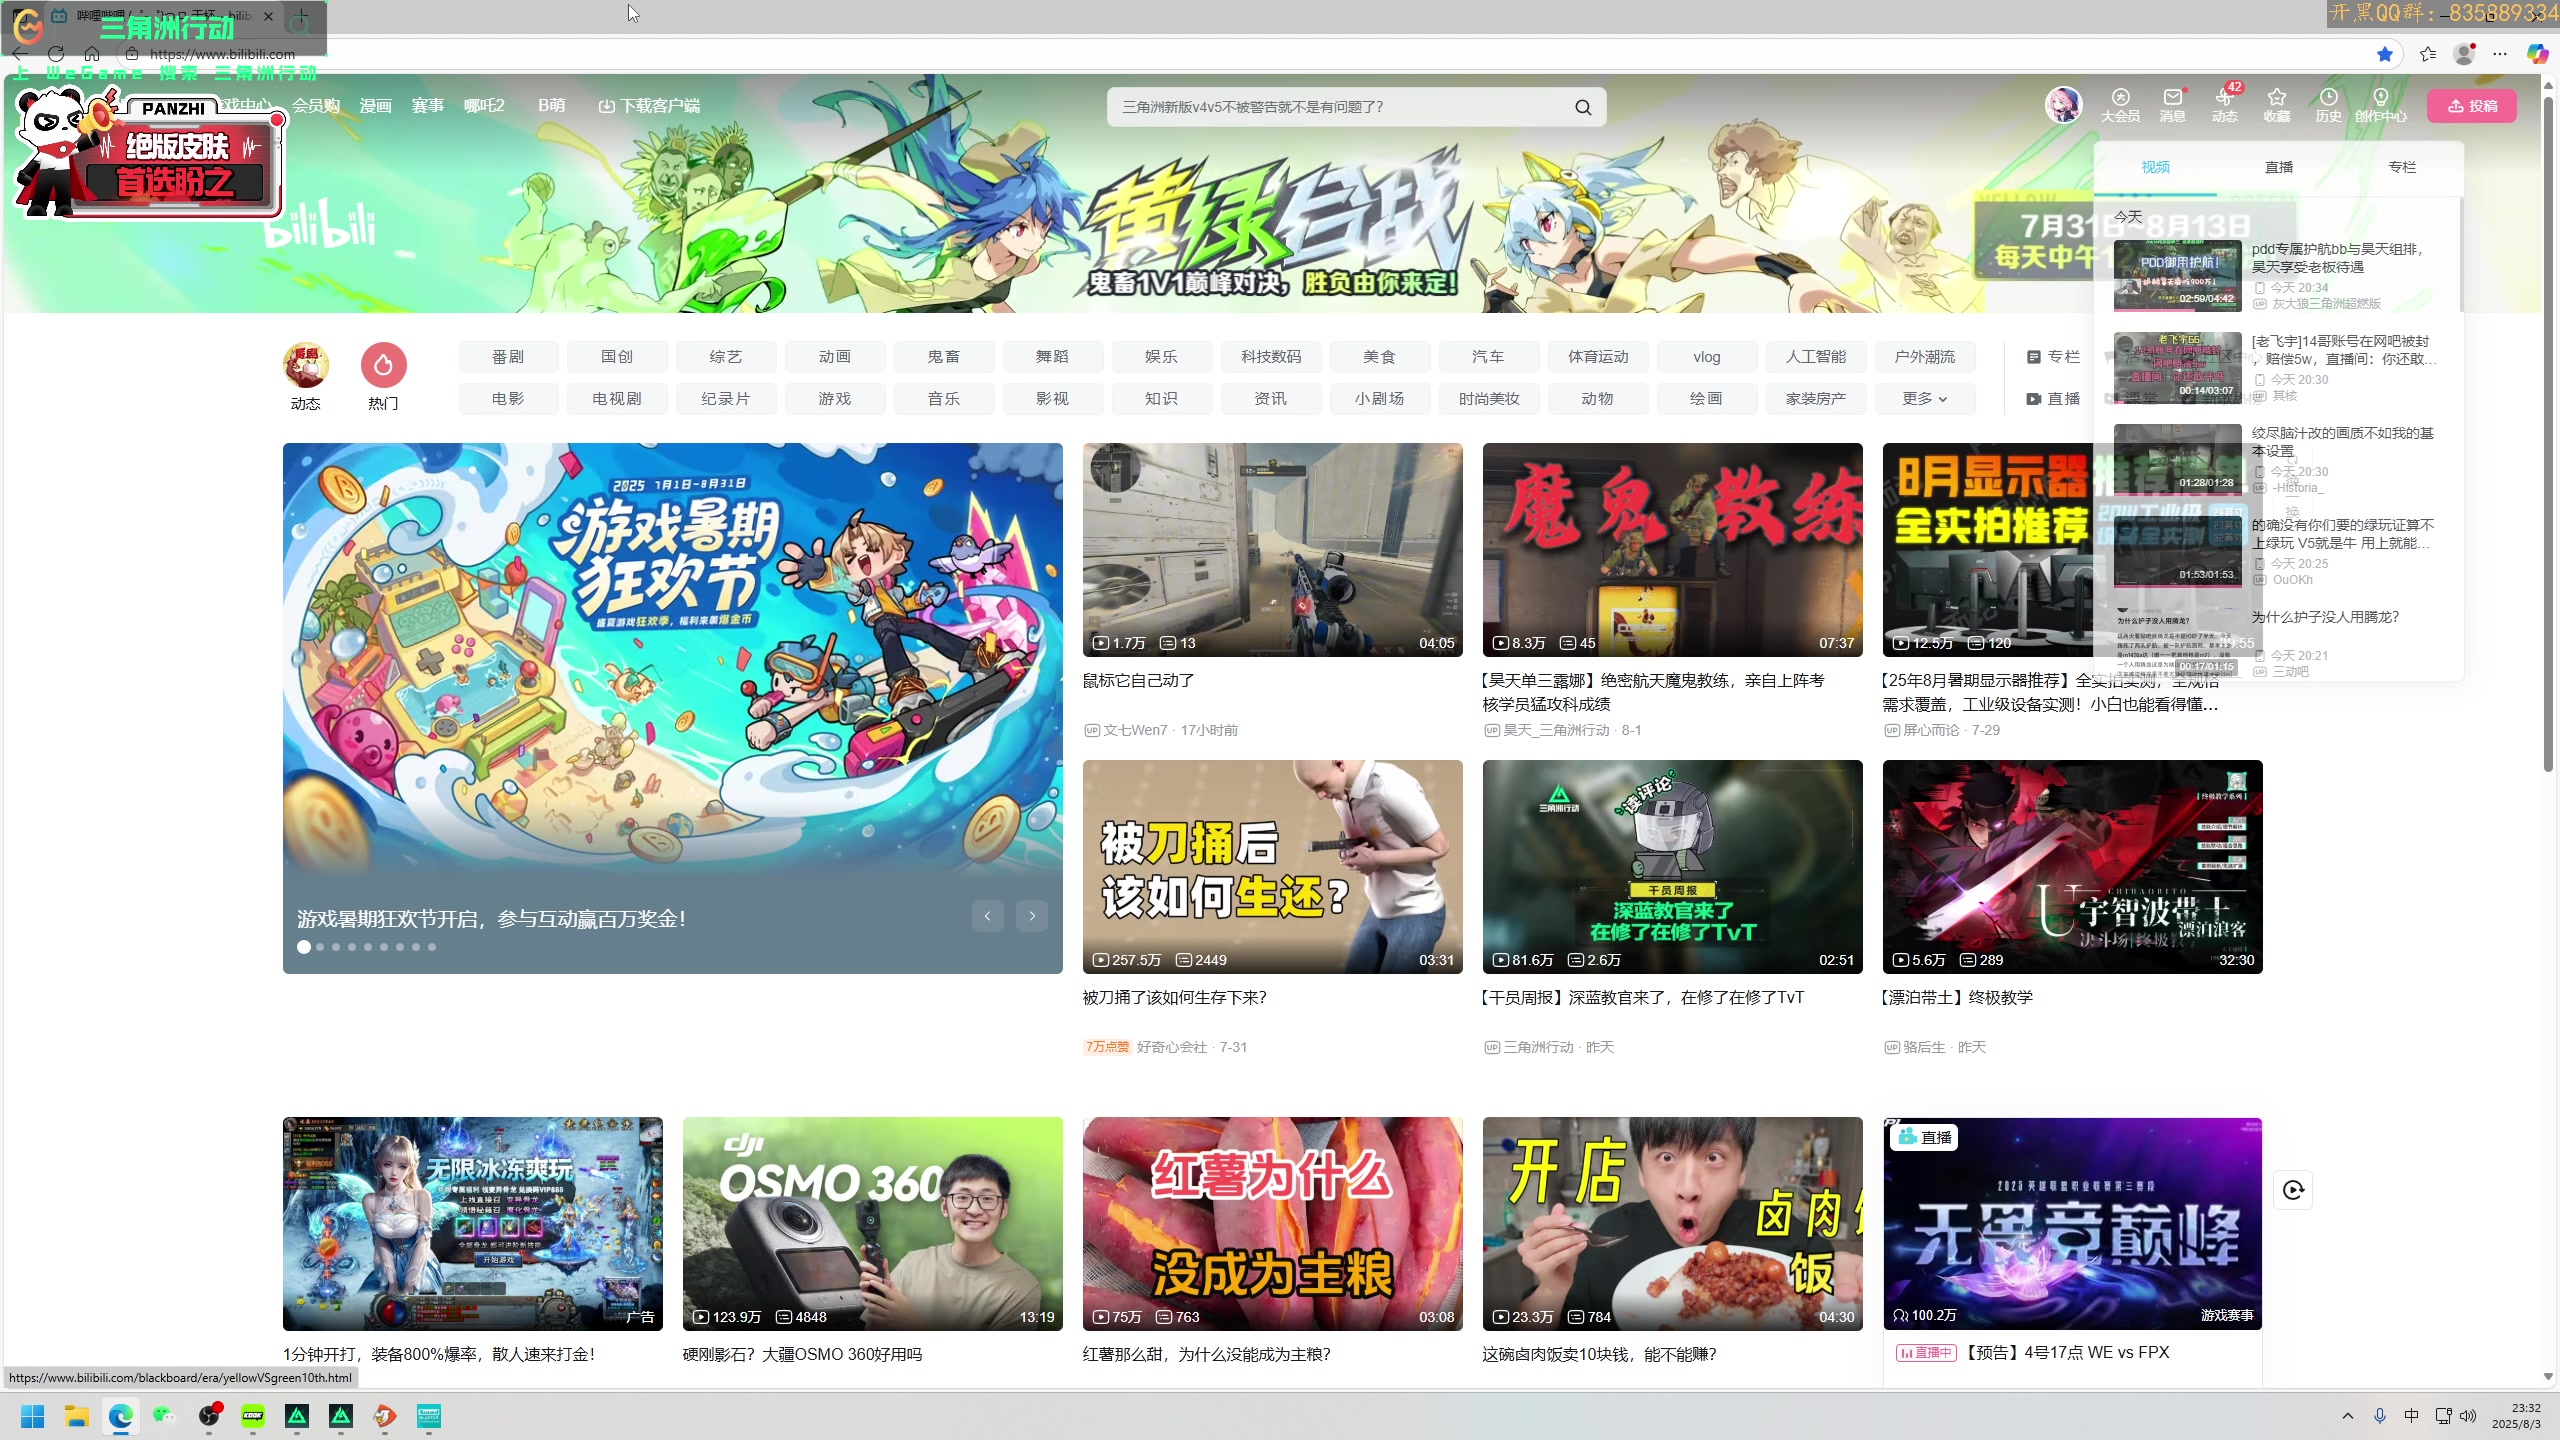The image size is (2560, 1440).
Task: Open the 被刀捅后该如何生还 video thumbnail
Action: [1272, 867]
